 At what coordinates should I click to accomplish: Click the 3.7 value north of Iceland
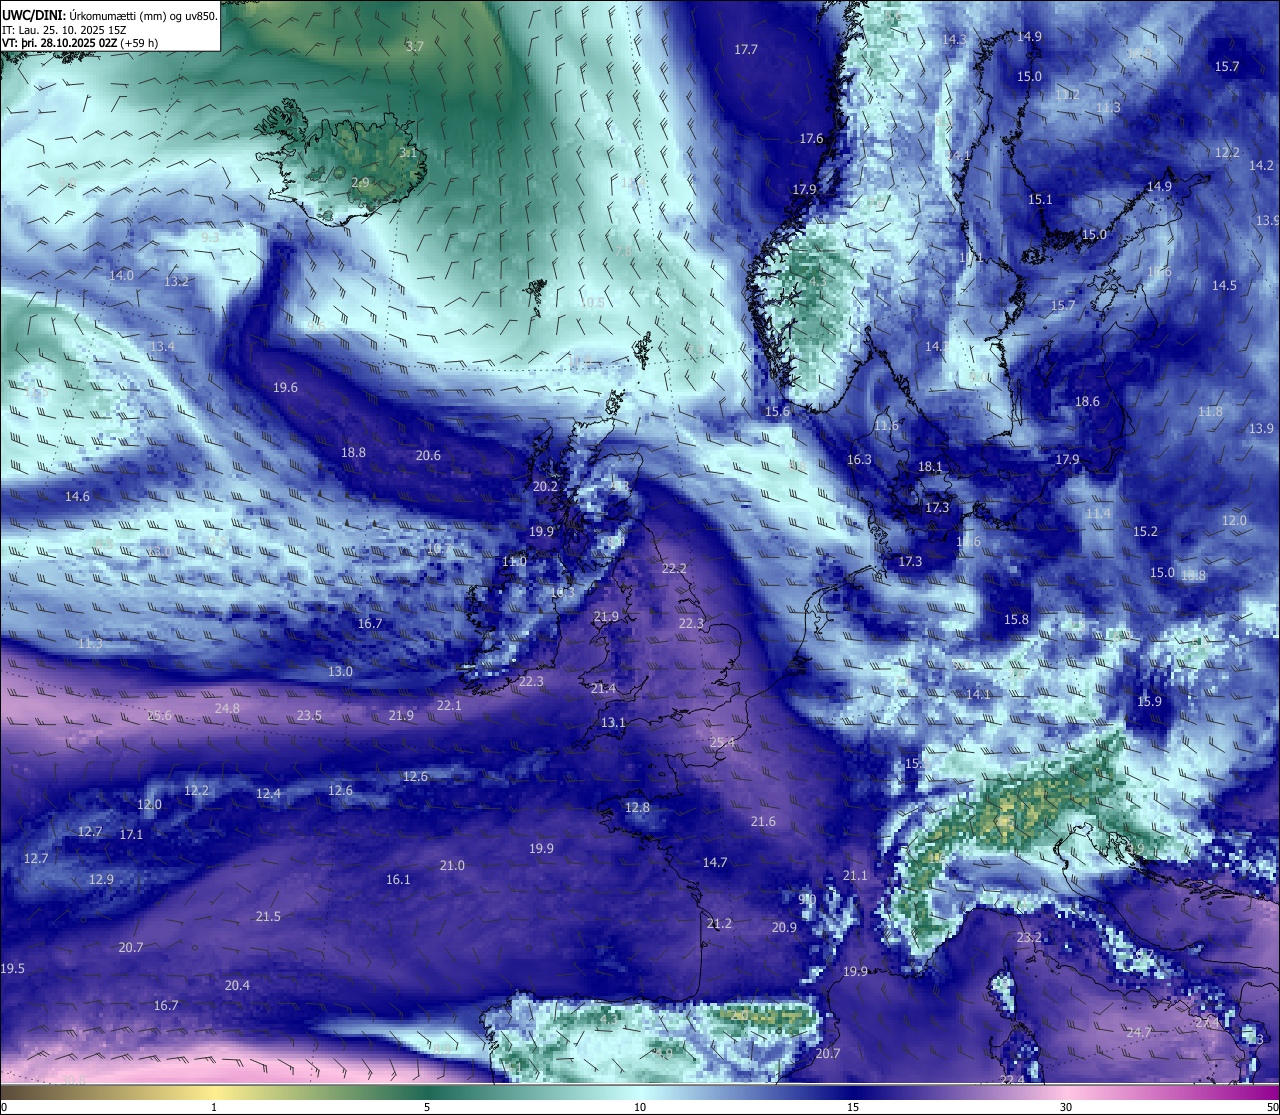tap(415, 46)
